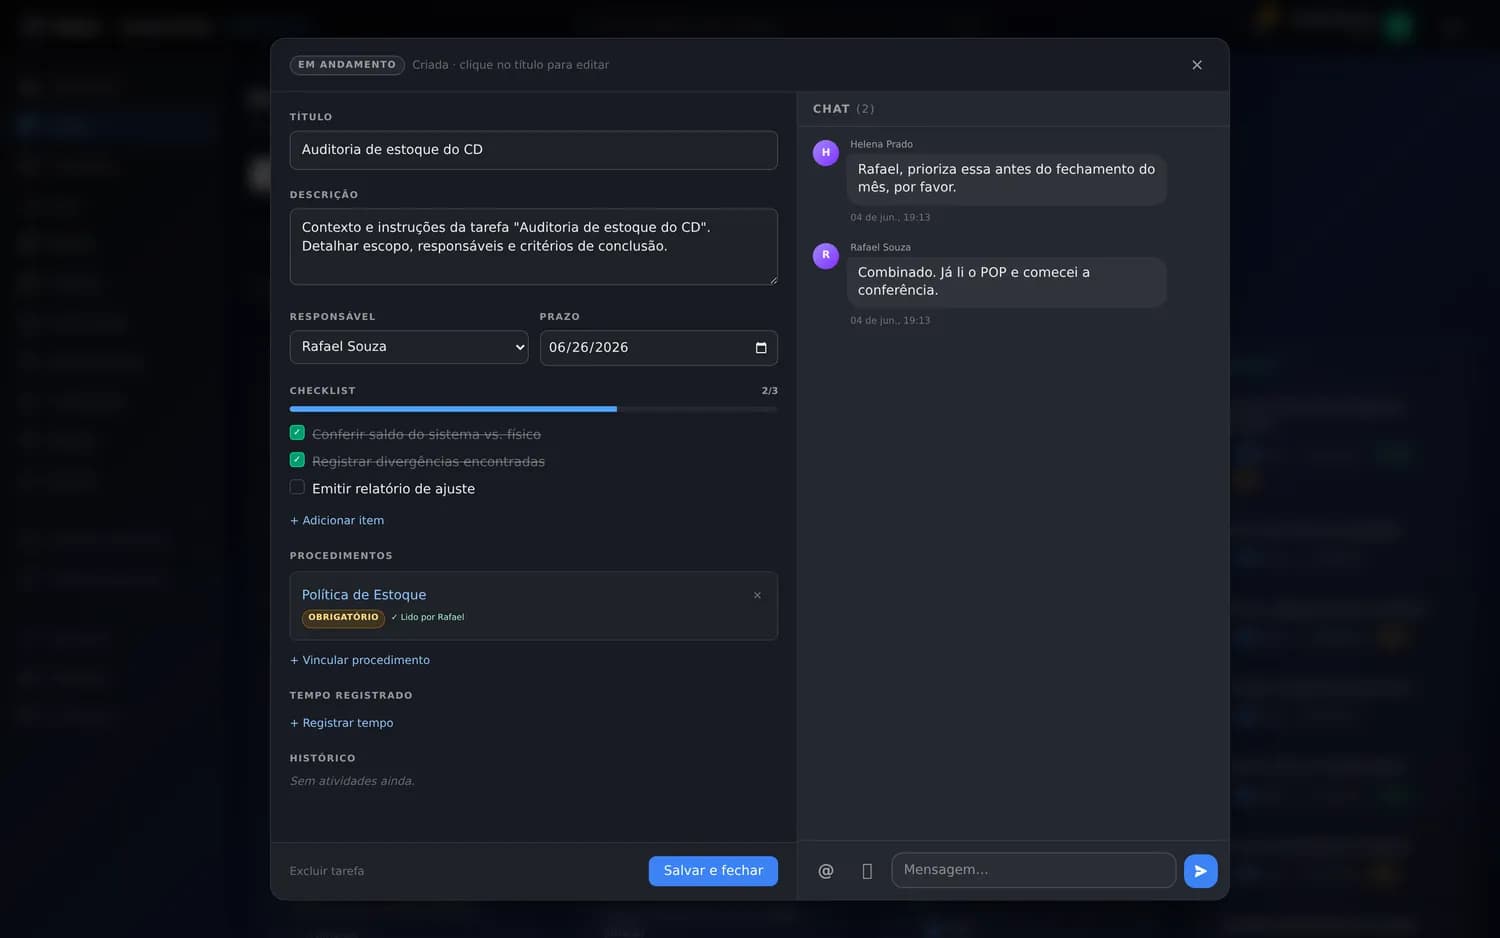Image resolution: width=1500 pixels, height=938 pixels.
Task: Click the timestamp under Helena's message
Action: [890, 218]
